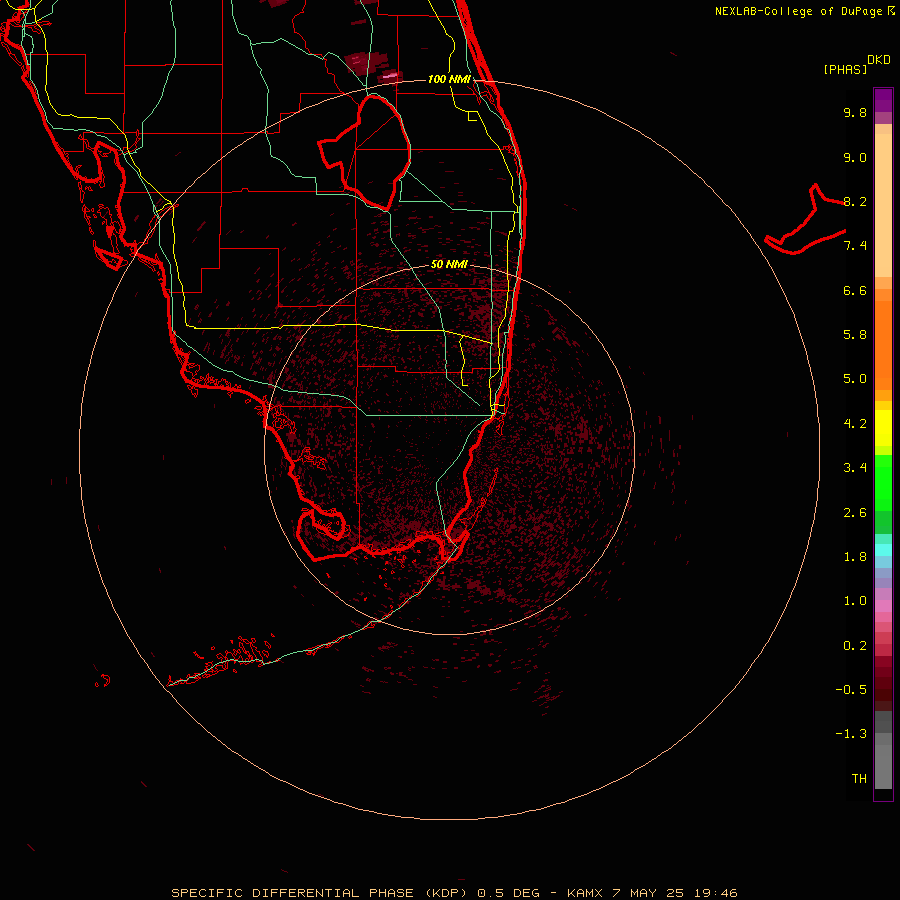Click the 5.0 colorbar scale value
900x900 pixels.
coord(855,379)
